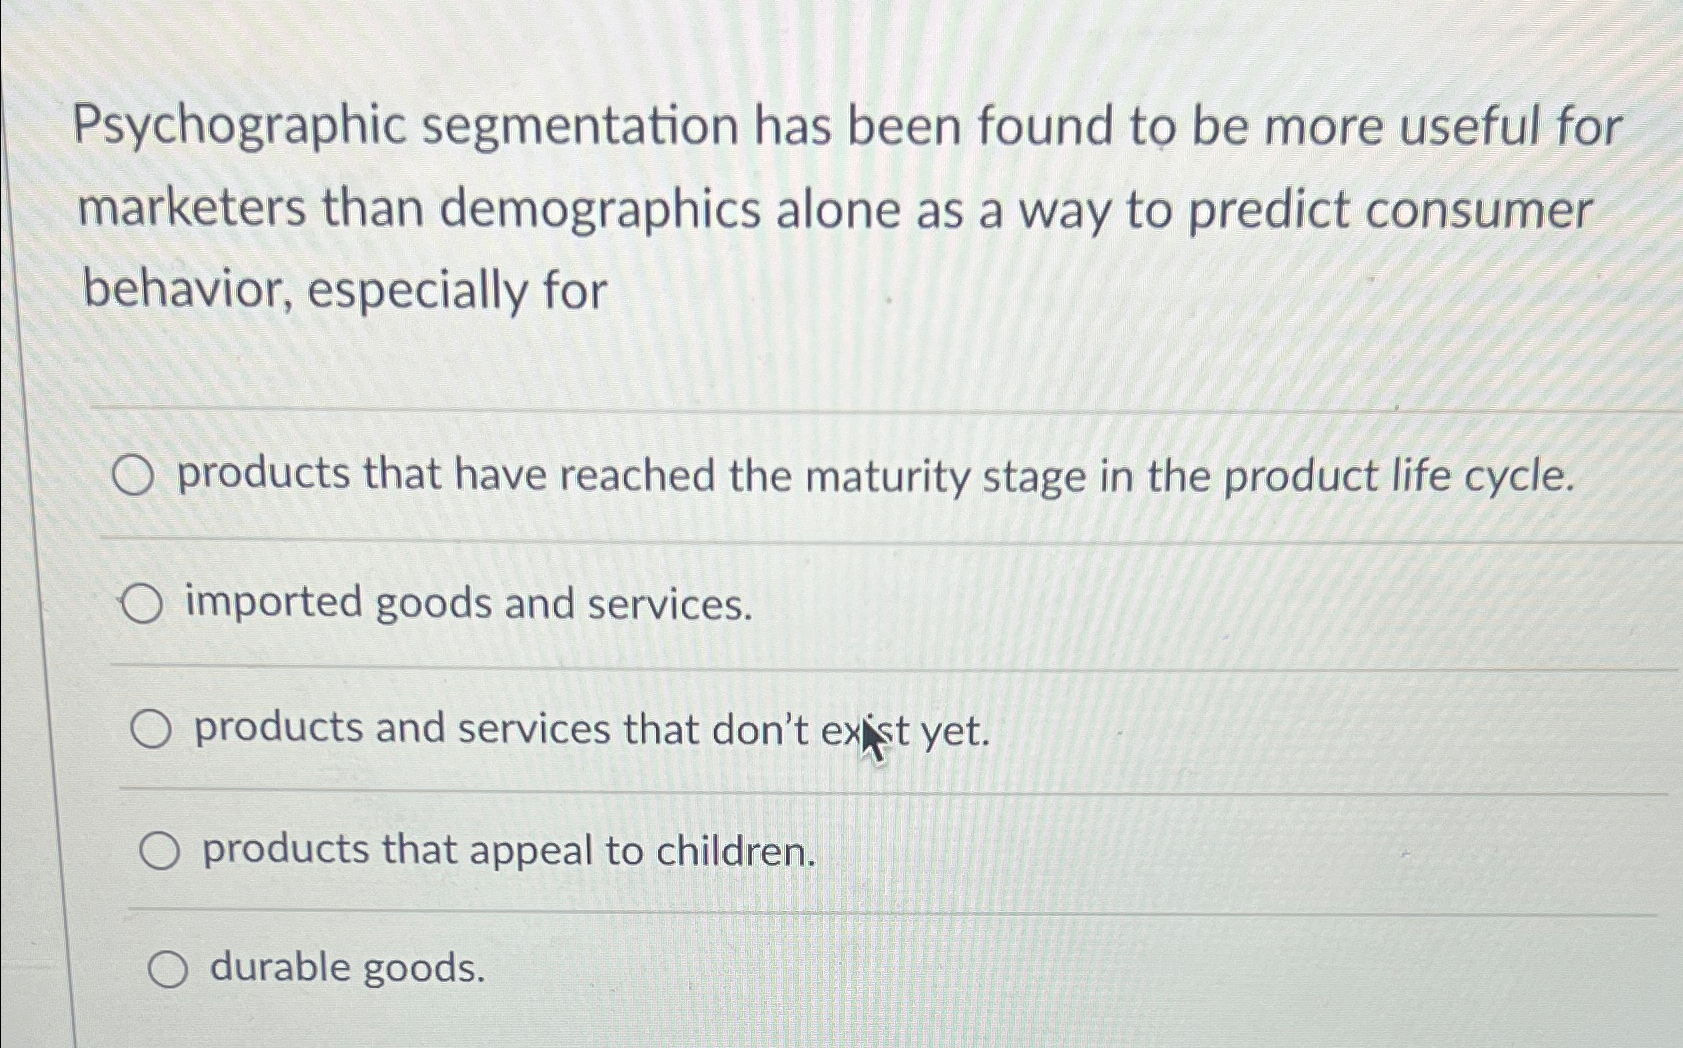Click the 'imported goods and services' text
Image resolution: width=1683 pixels, height=1048 pixels.
tap(470, 603)
